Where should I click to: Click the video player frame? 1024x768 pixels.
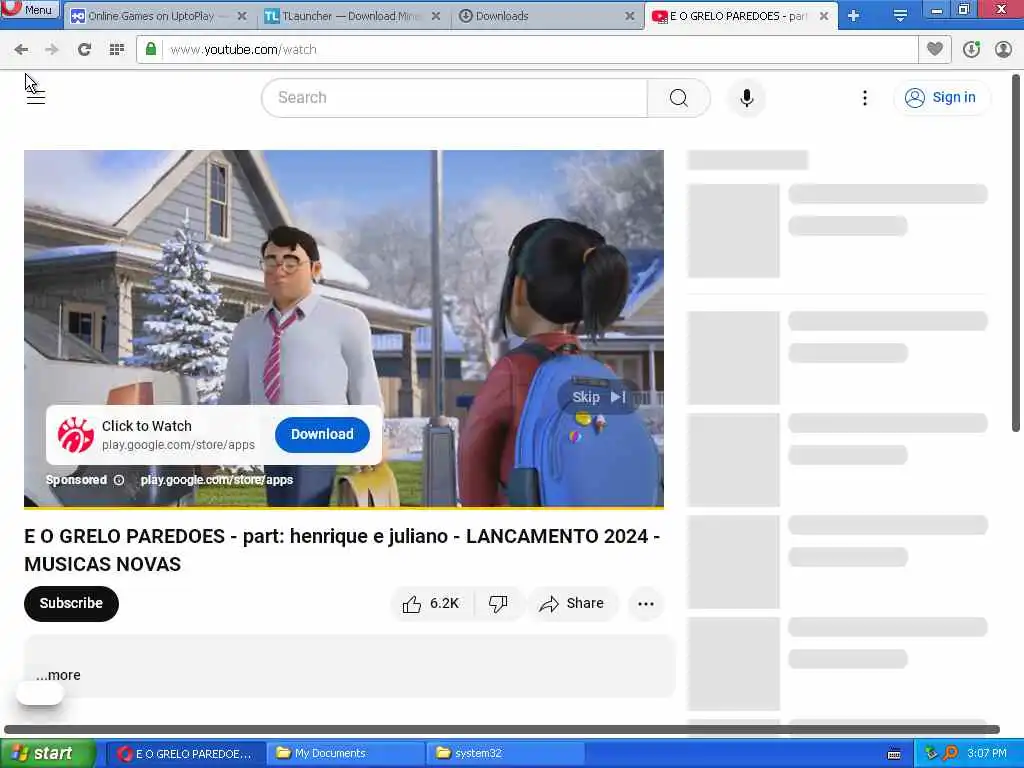344,328
